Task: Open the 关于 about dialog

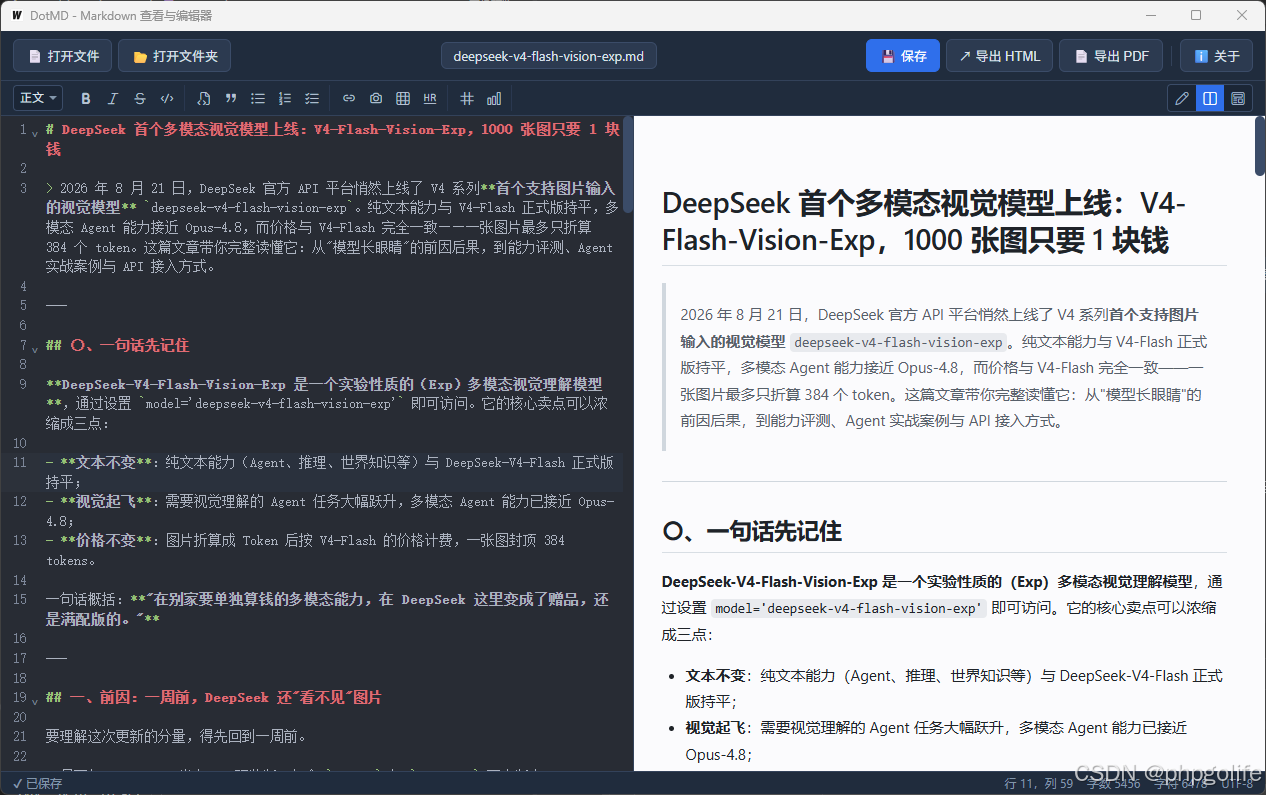Action: pyautogui.click(x=1216, y=56)
